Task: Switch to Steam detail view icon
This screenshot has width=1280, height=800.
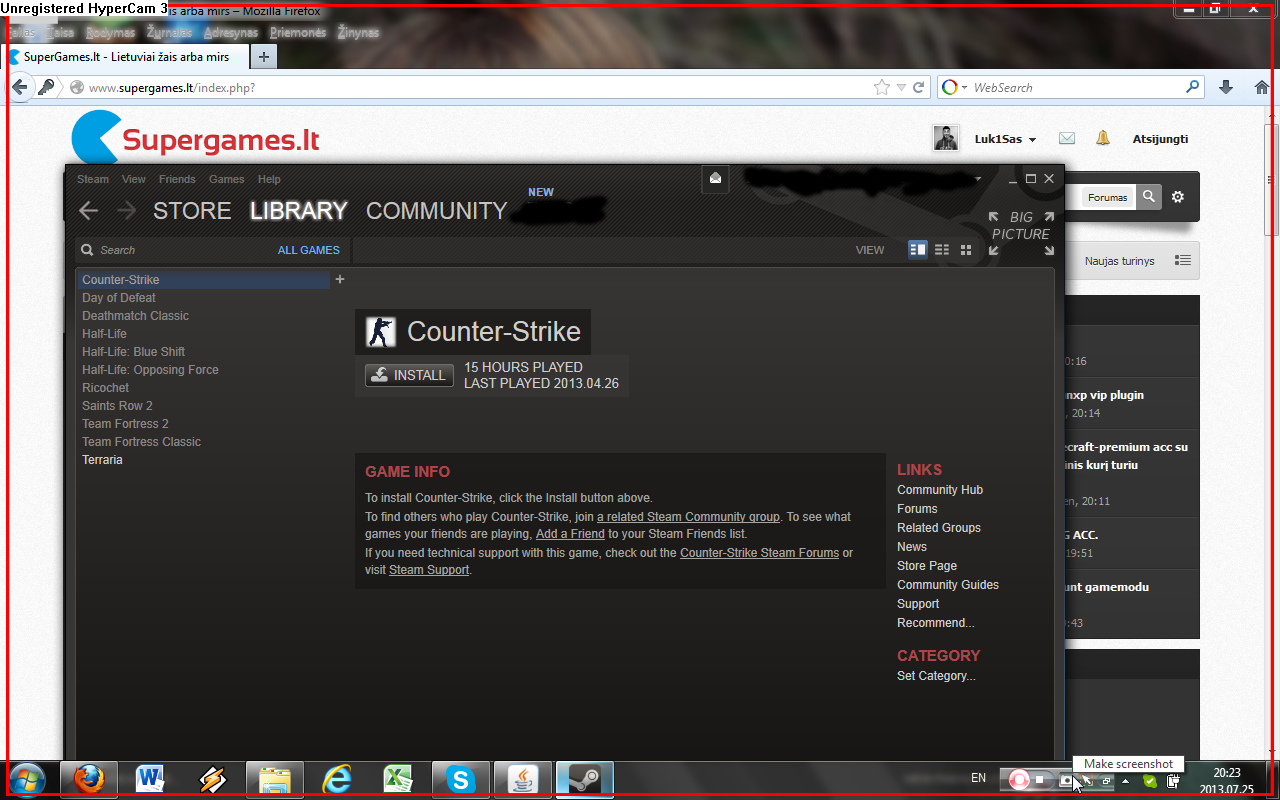Action: point(918,250)
